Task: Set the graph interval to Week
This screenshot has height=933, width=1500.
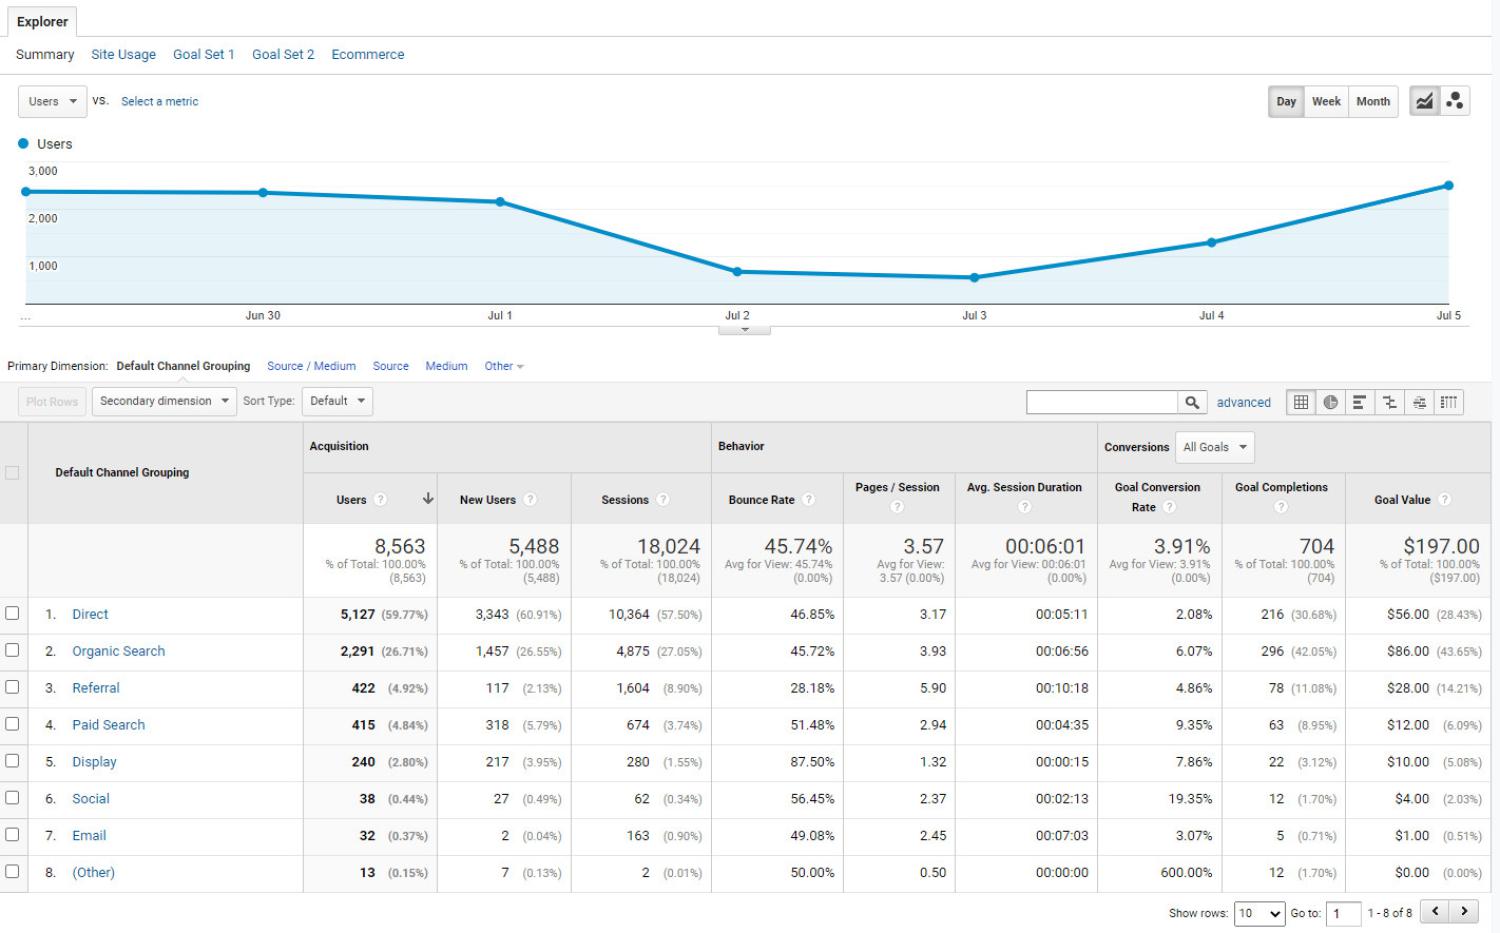Action: (x=1326, y=101)
